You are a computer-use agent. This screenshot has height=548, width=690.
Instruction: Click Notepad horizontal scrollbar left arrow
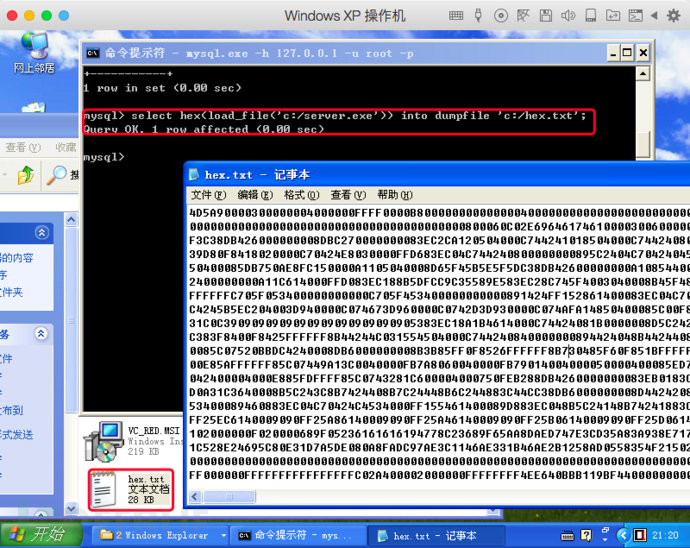point(195,497)
